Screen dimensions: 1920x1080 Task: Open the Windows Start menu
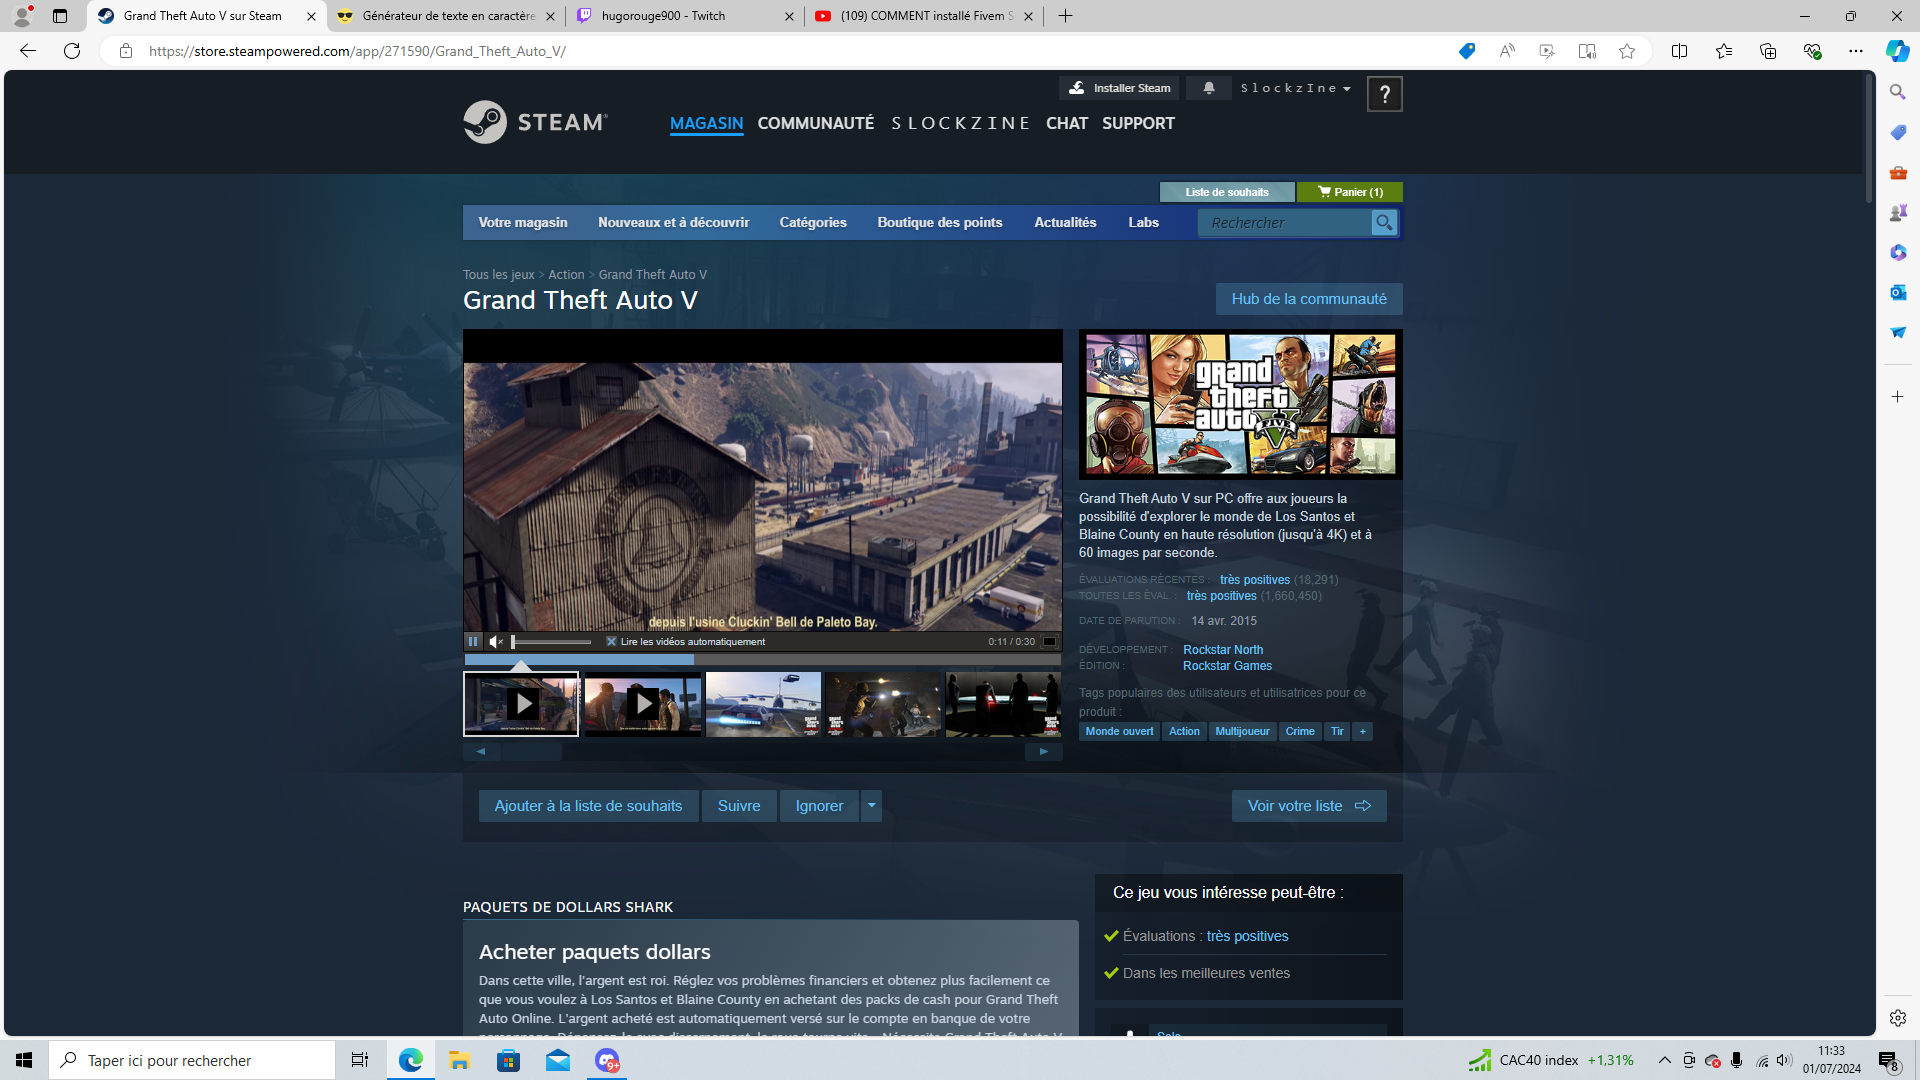(x=24, y=1060)
